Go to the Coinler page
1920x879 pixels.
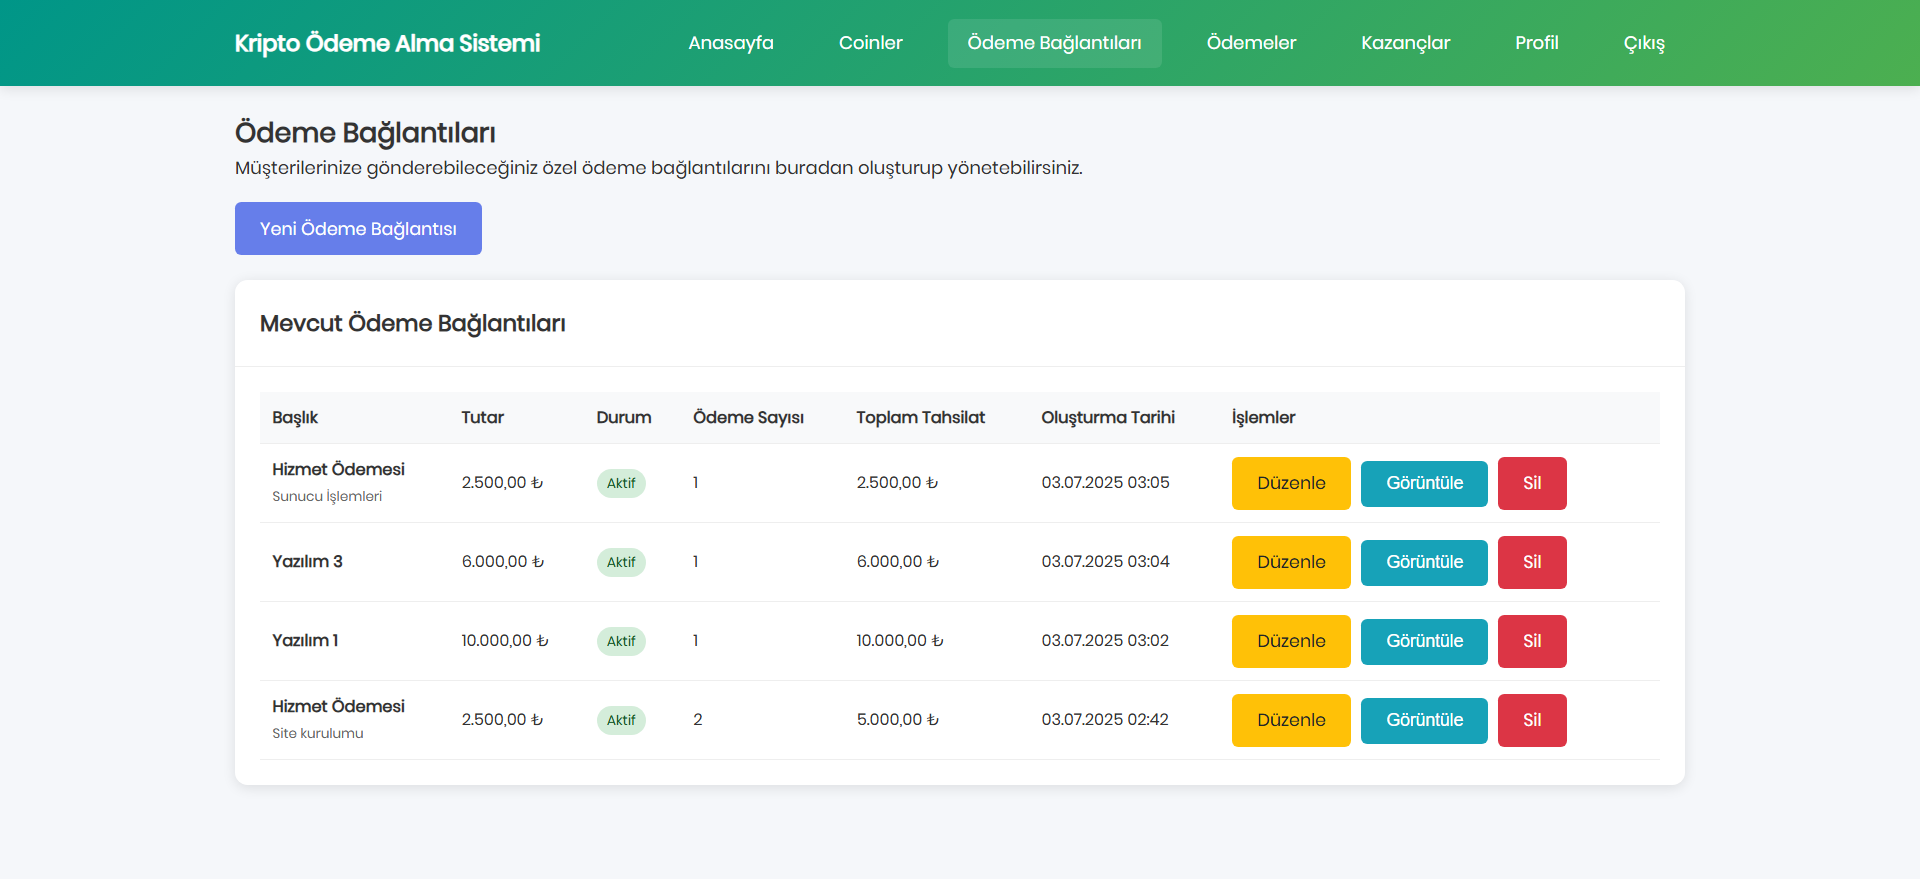click(870, 43)
